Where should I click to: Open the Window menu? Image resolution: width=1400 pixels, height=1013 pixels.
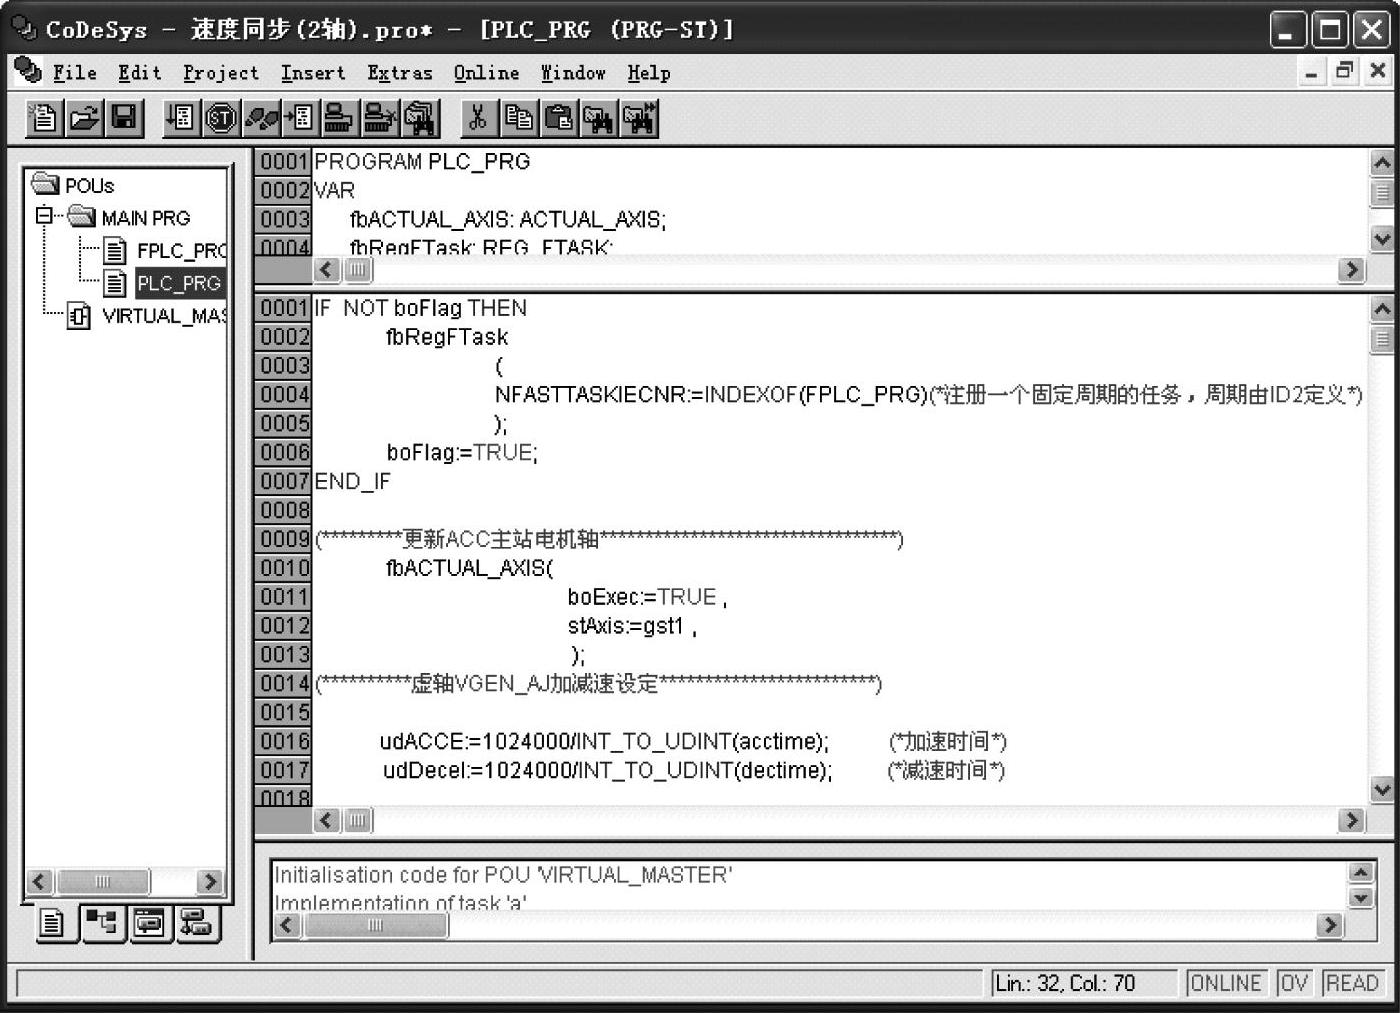coord(573,73)
